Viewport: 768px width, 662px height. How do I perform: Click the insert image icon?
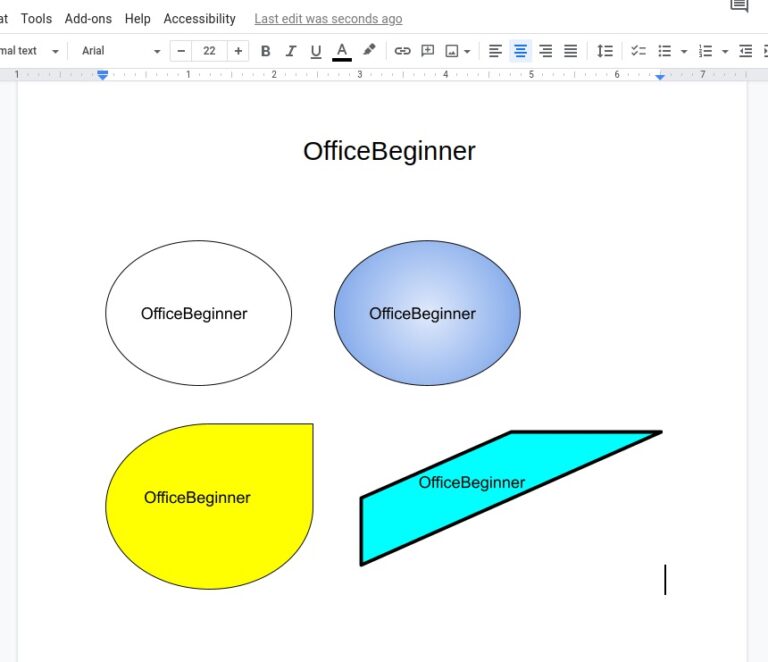pos(452,51)
